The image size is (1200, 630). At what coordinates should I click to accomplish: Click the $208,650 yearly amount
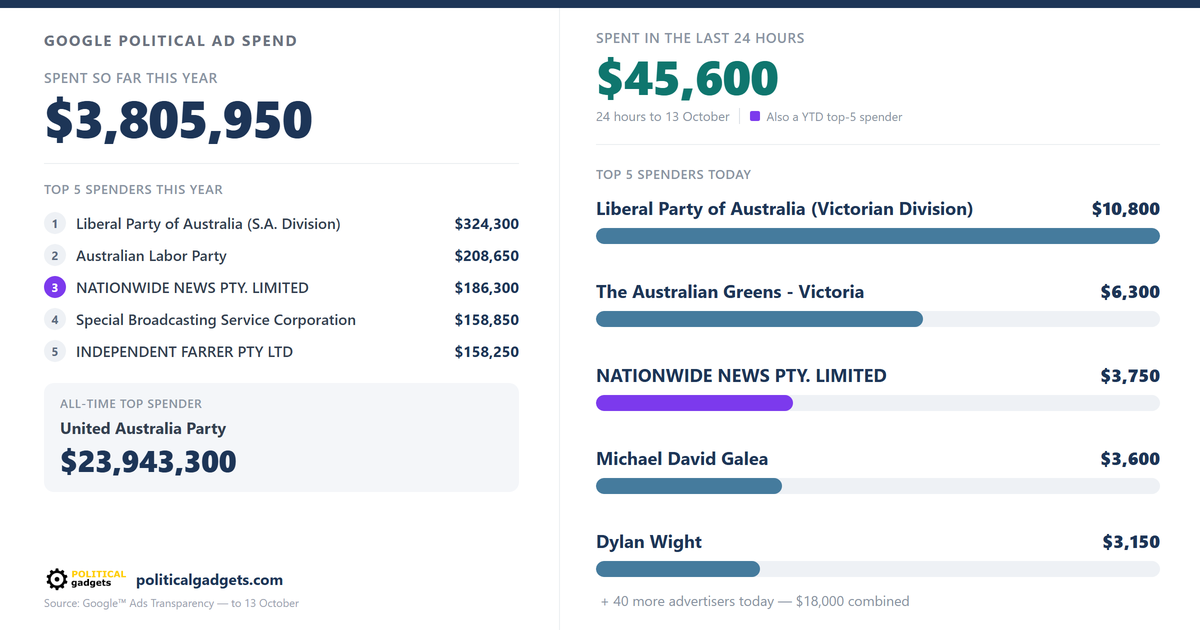point(487,256)
